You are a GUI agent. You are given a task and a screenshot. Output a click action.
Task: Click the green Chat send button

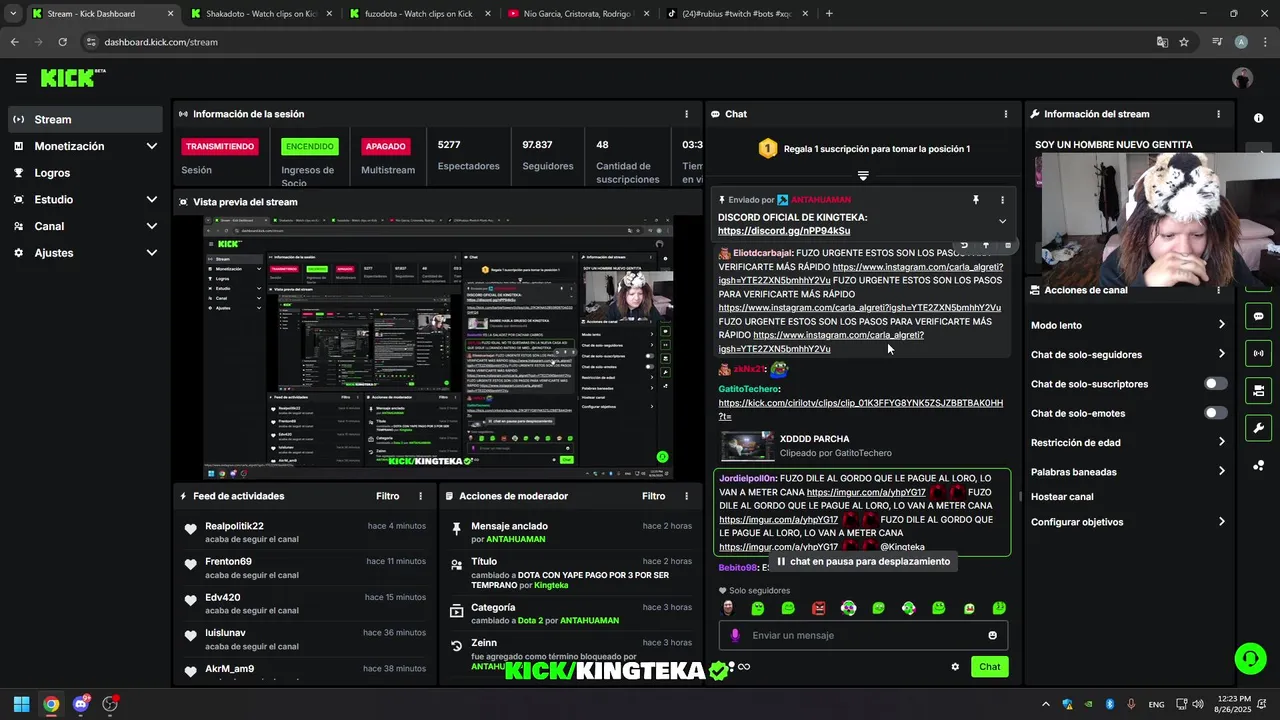(989, 667)
